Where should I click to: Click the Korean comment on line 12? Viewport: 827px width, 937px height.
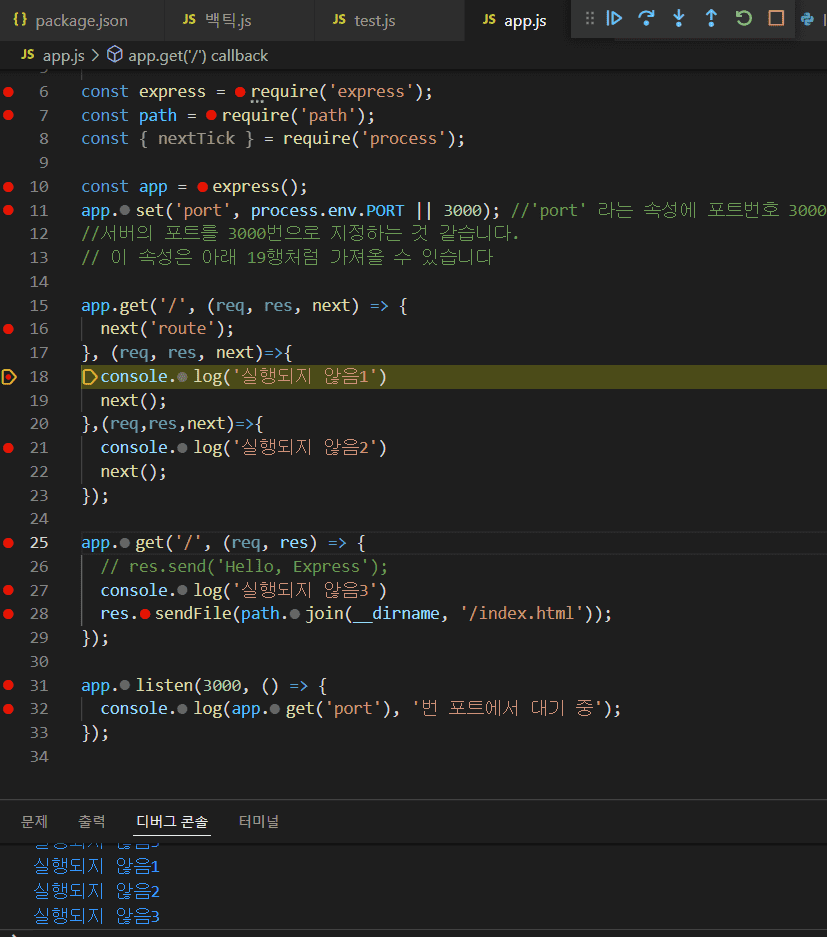pos(300,234)
